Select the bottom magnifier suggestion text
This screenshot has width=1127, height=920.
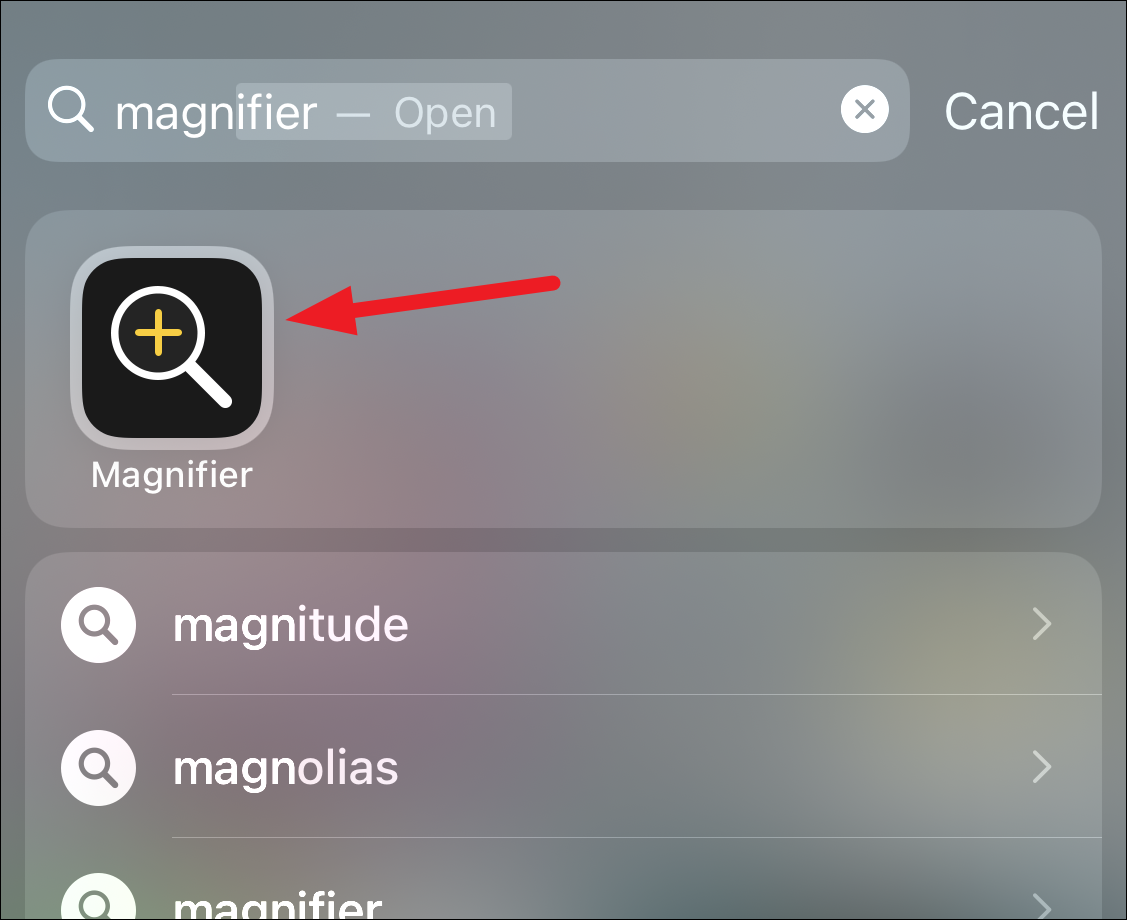coord(277,906)
